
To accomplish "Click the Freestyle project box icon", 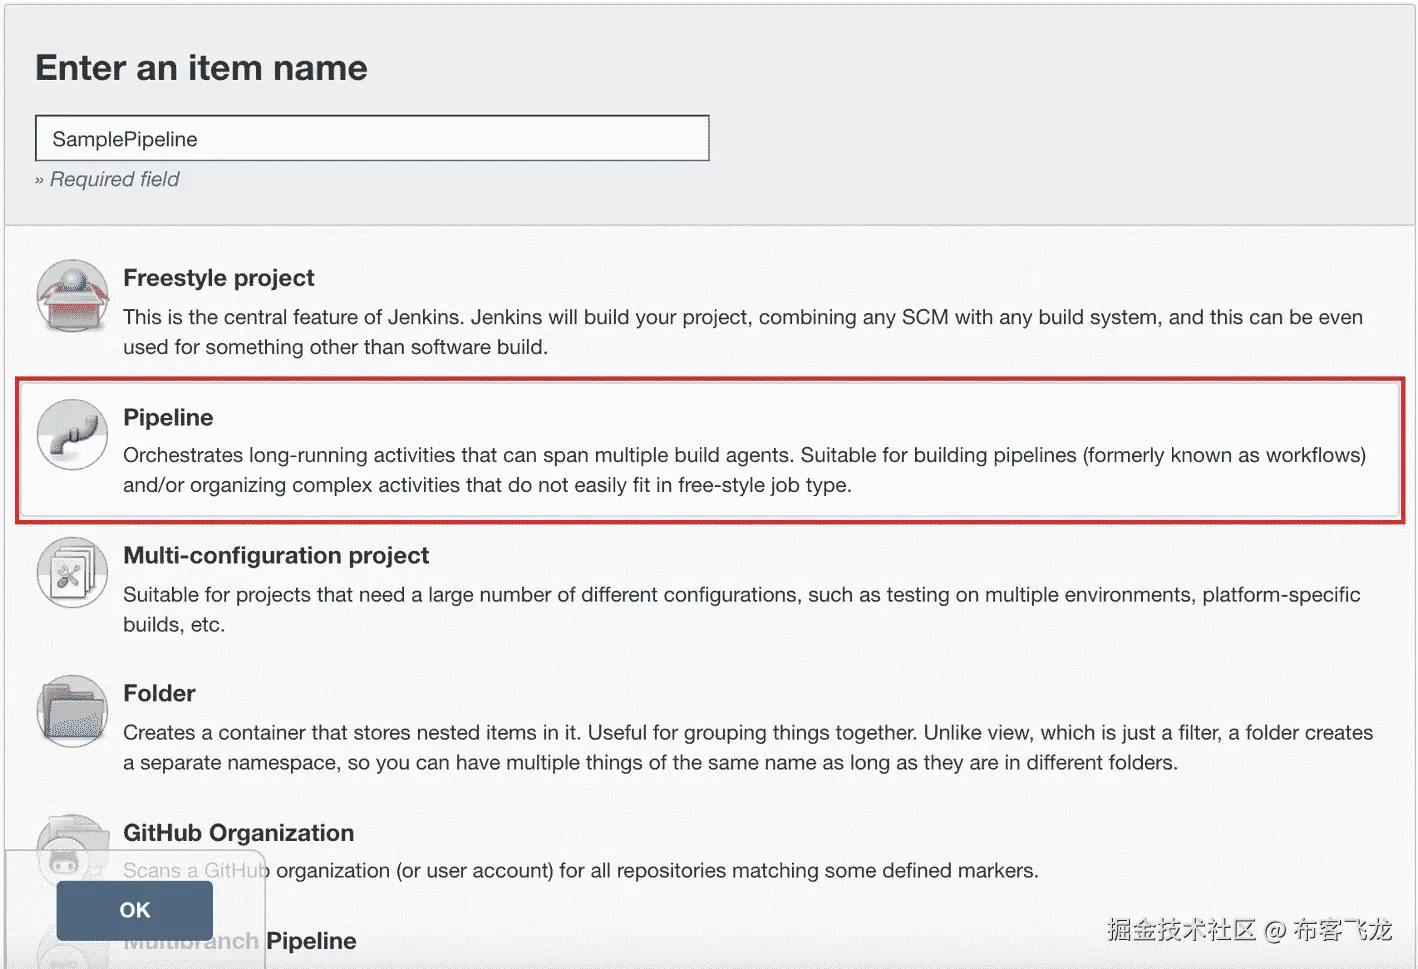I will pos(72,296).
